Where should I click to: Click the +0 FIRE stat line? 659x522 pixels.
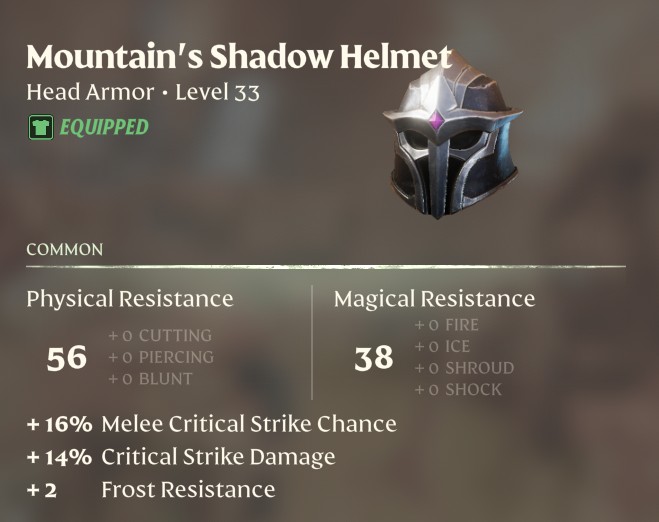[x=446, y=325]
